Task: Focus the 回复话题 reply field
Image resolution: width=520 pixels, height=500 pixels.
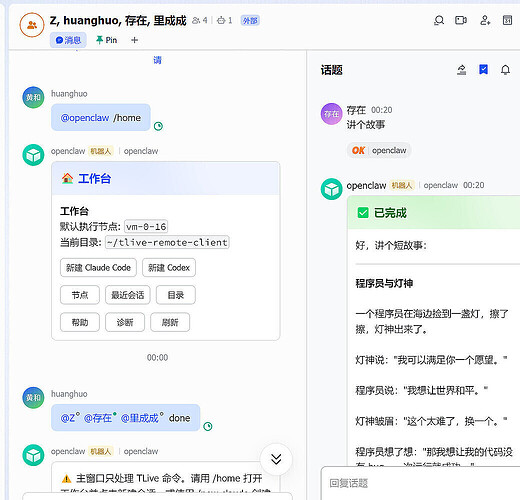Action: click(420, 483)
